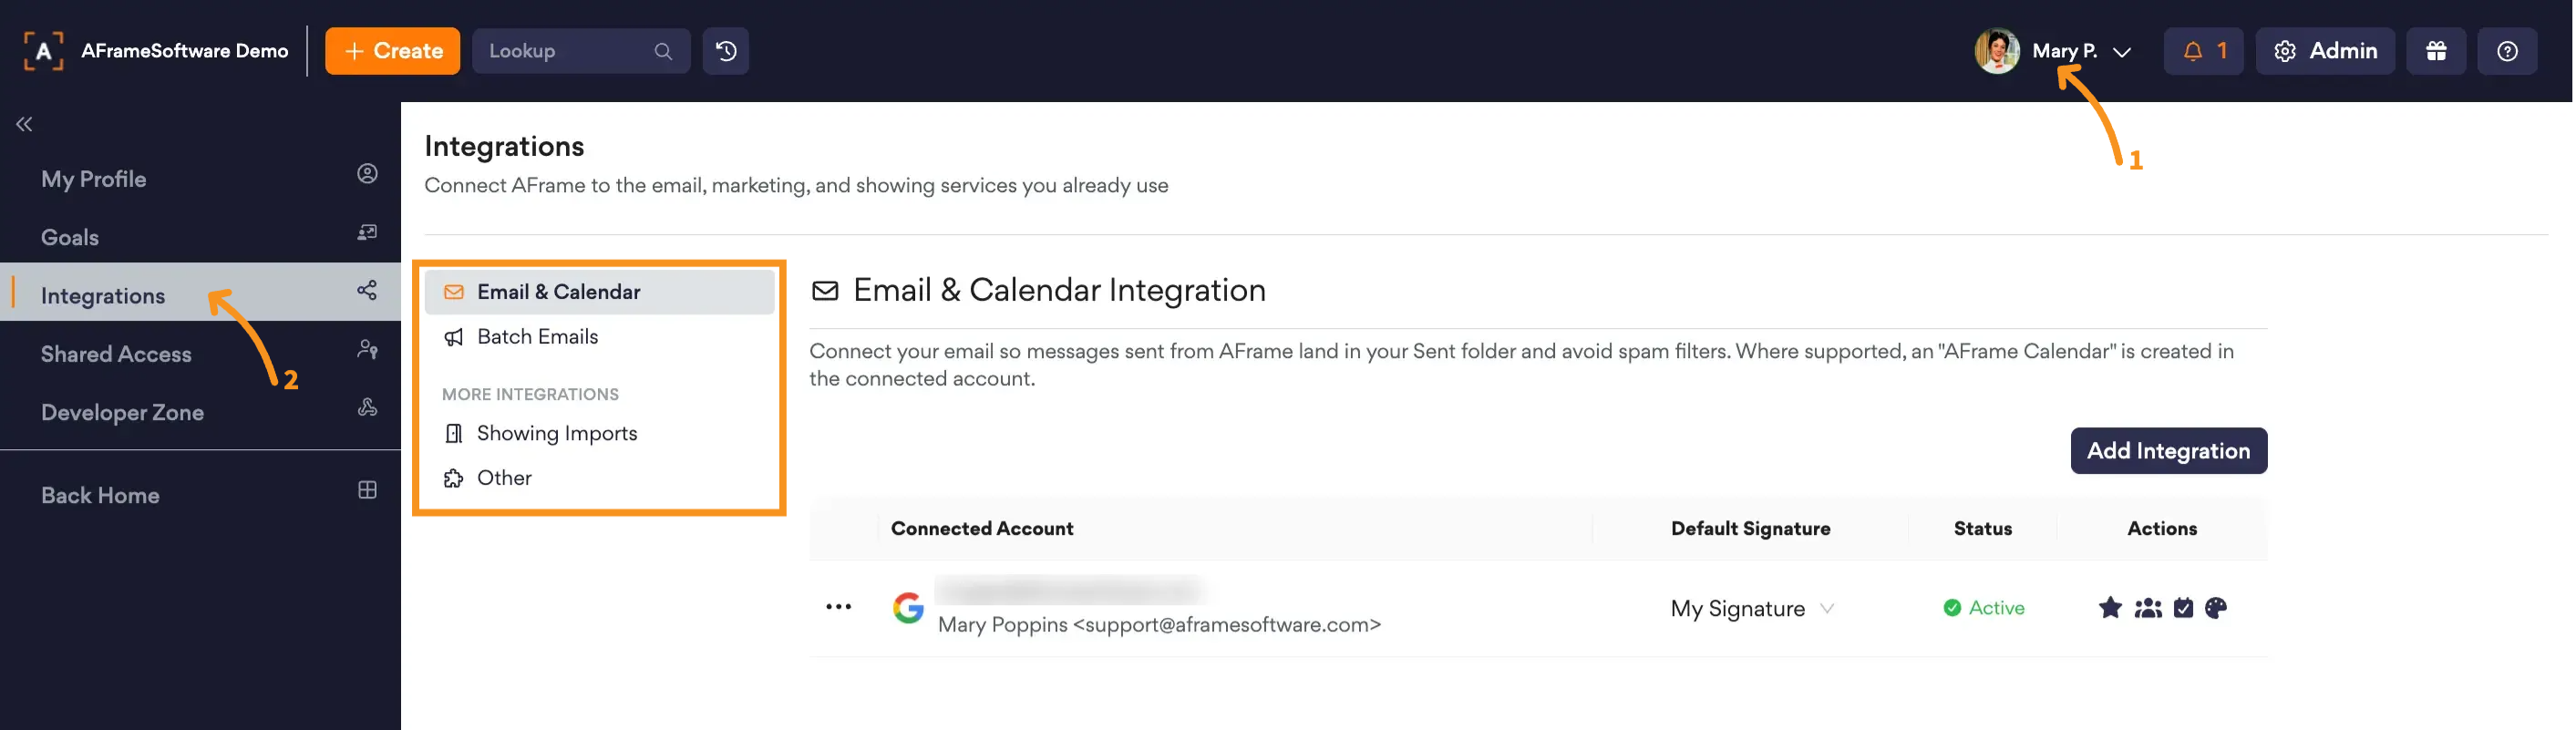This screenshot has width=2576, height=730.
Task: Click the Back Home grid icon
Action: 367,490
